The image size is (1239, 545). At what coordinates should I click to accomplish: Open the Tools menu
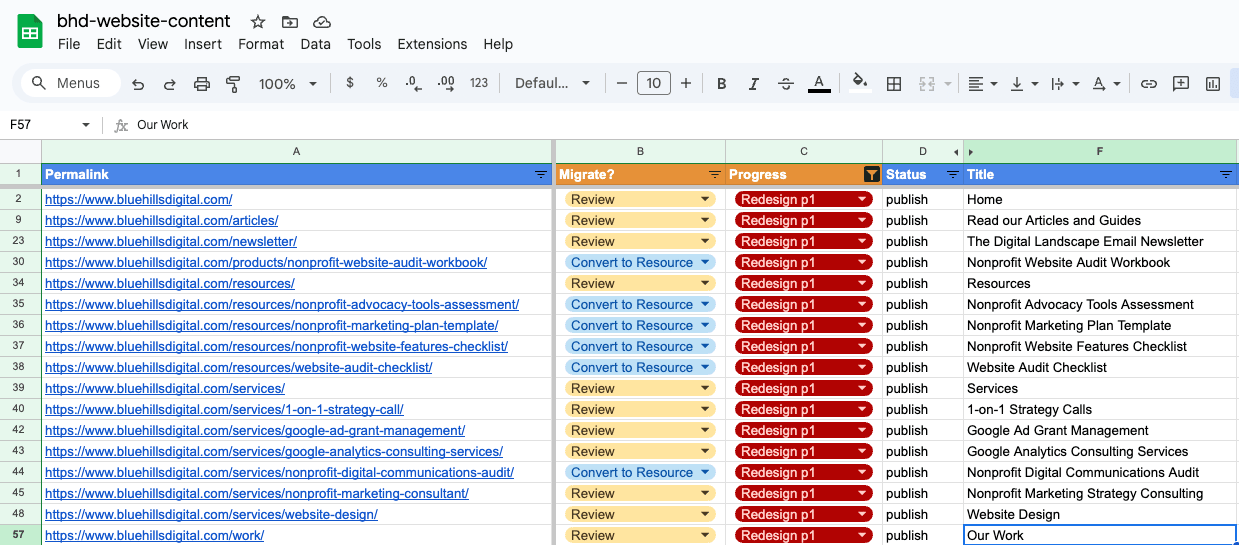[x=364, y=44]
